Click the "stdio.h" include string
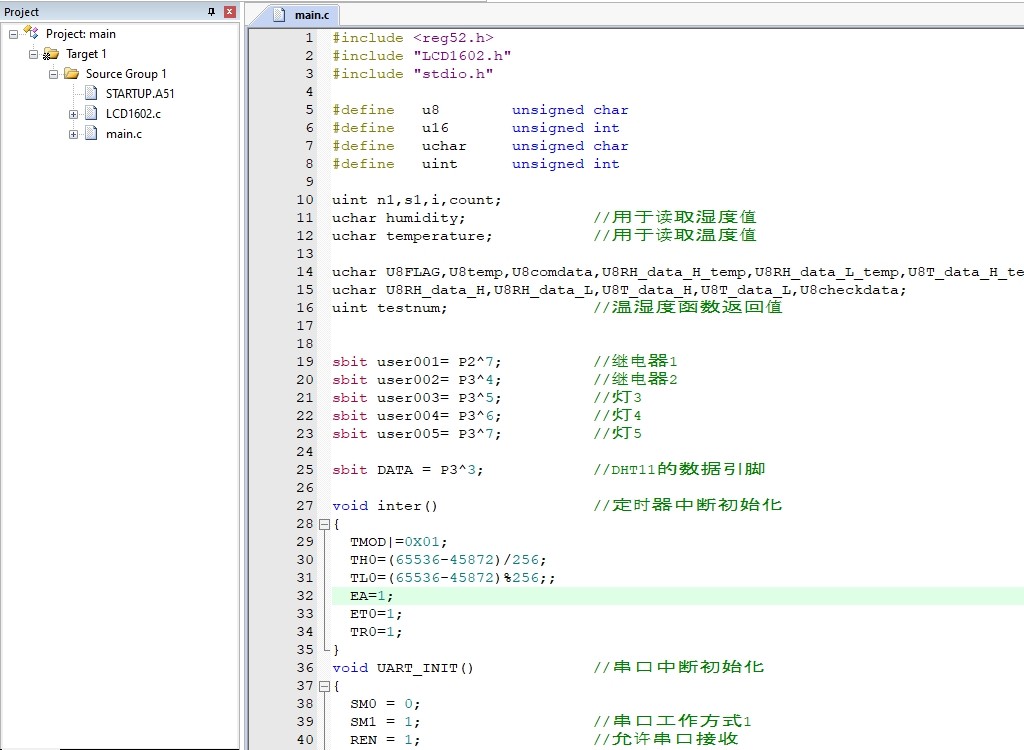The image size is (1024, 750). 453,74
